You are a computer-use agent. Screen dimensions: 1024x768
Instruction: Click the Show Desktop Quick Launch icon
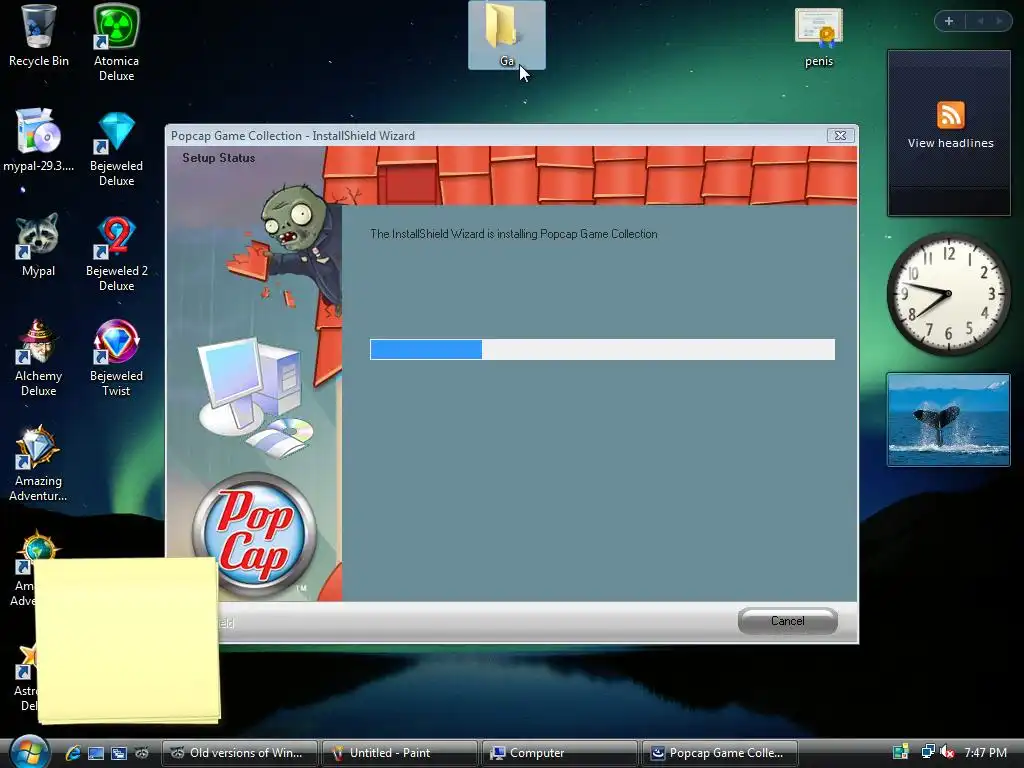96,753
